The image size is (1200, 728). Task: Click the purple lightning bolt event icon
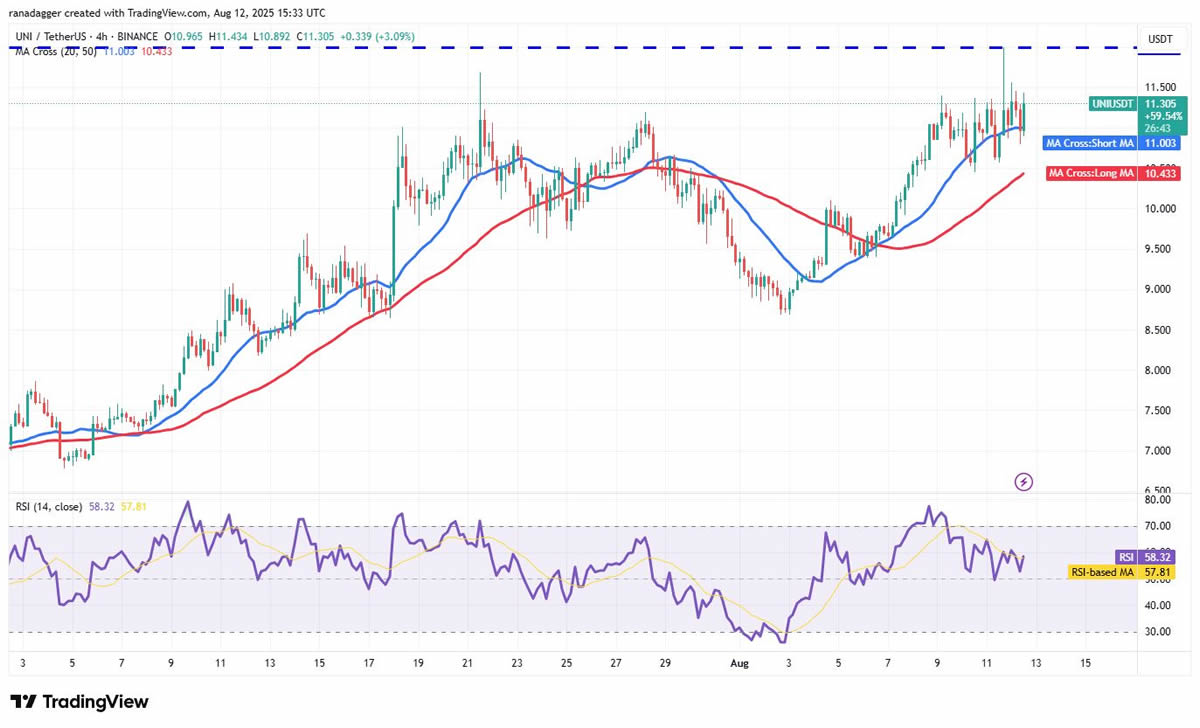pos(1023,482)
